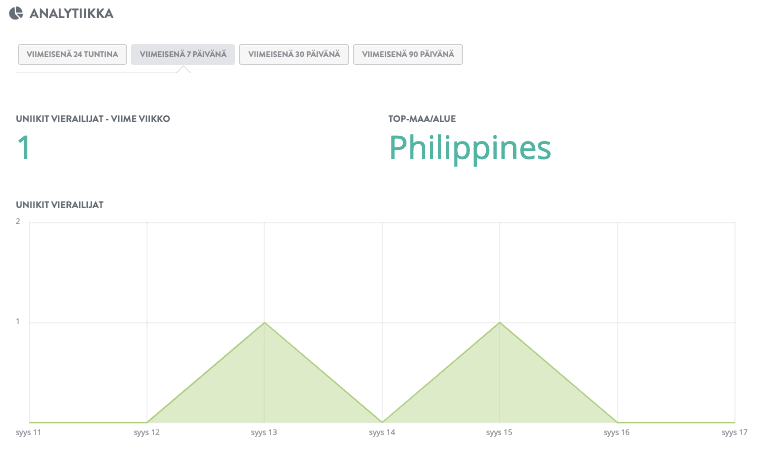764x449 pixels.
Task: Click the Analytiikka pie chart icon
Action: [x=16, y=14]
